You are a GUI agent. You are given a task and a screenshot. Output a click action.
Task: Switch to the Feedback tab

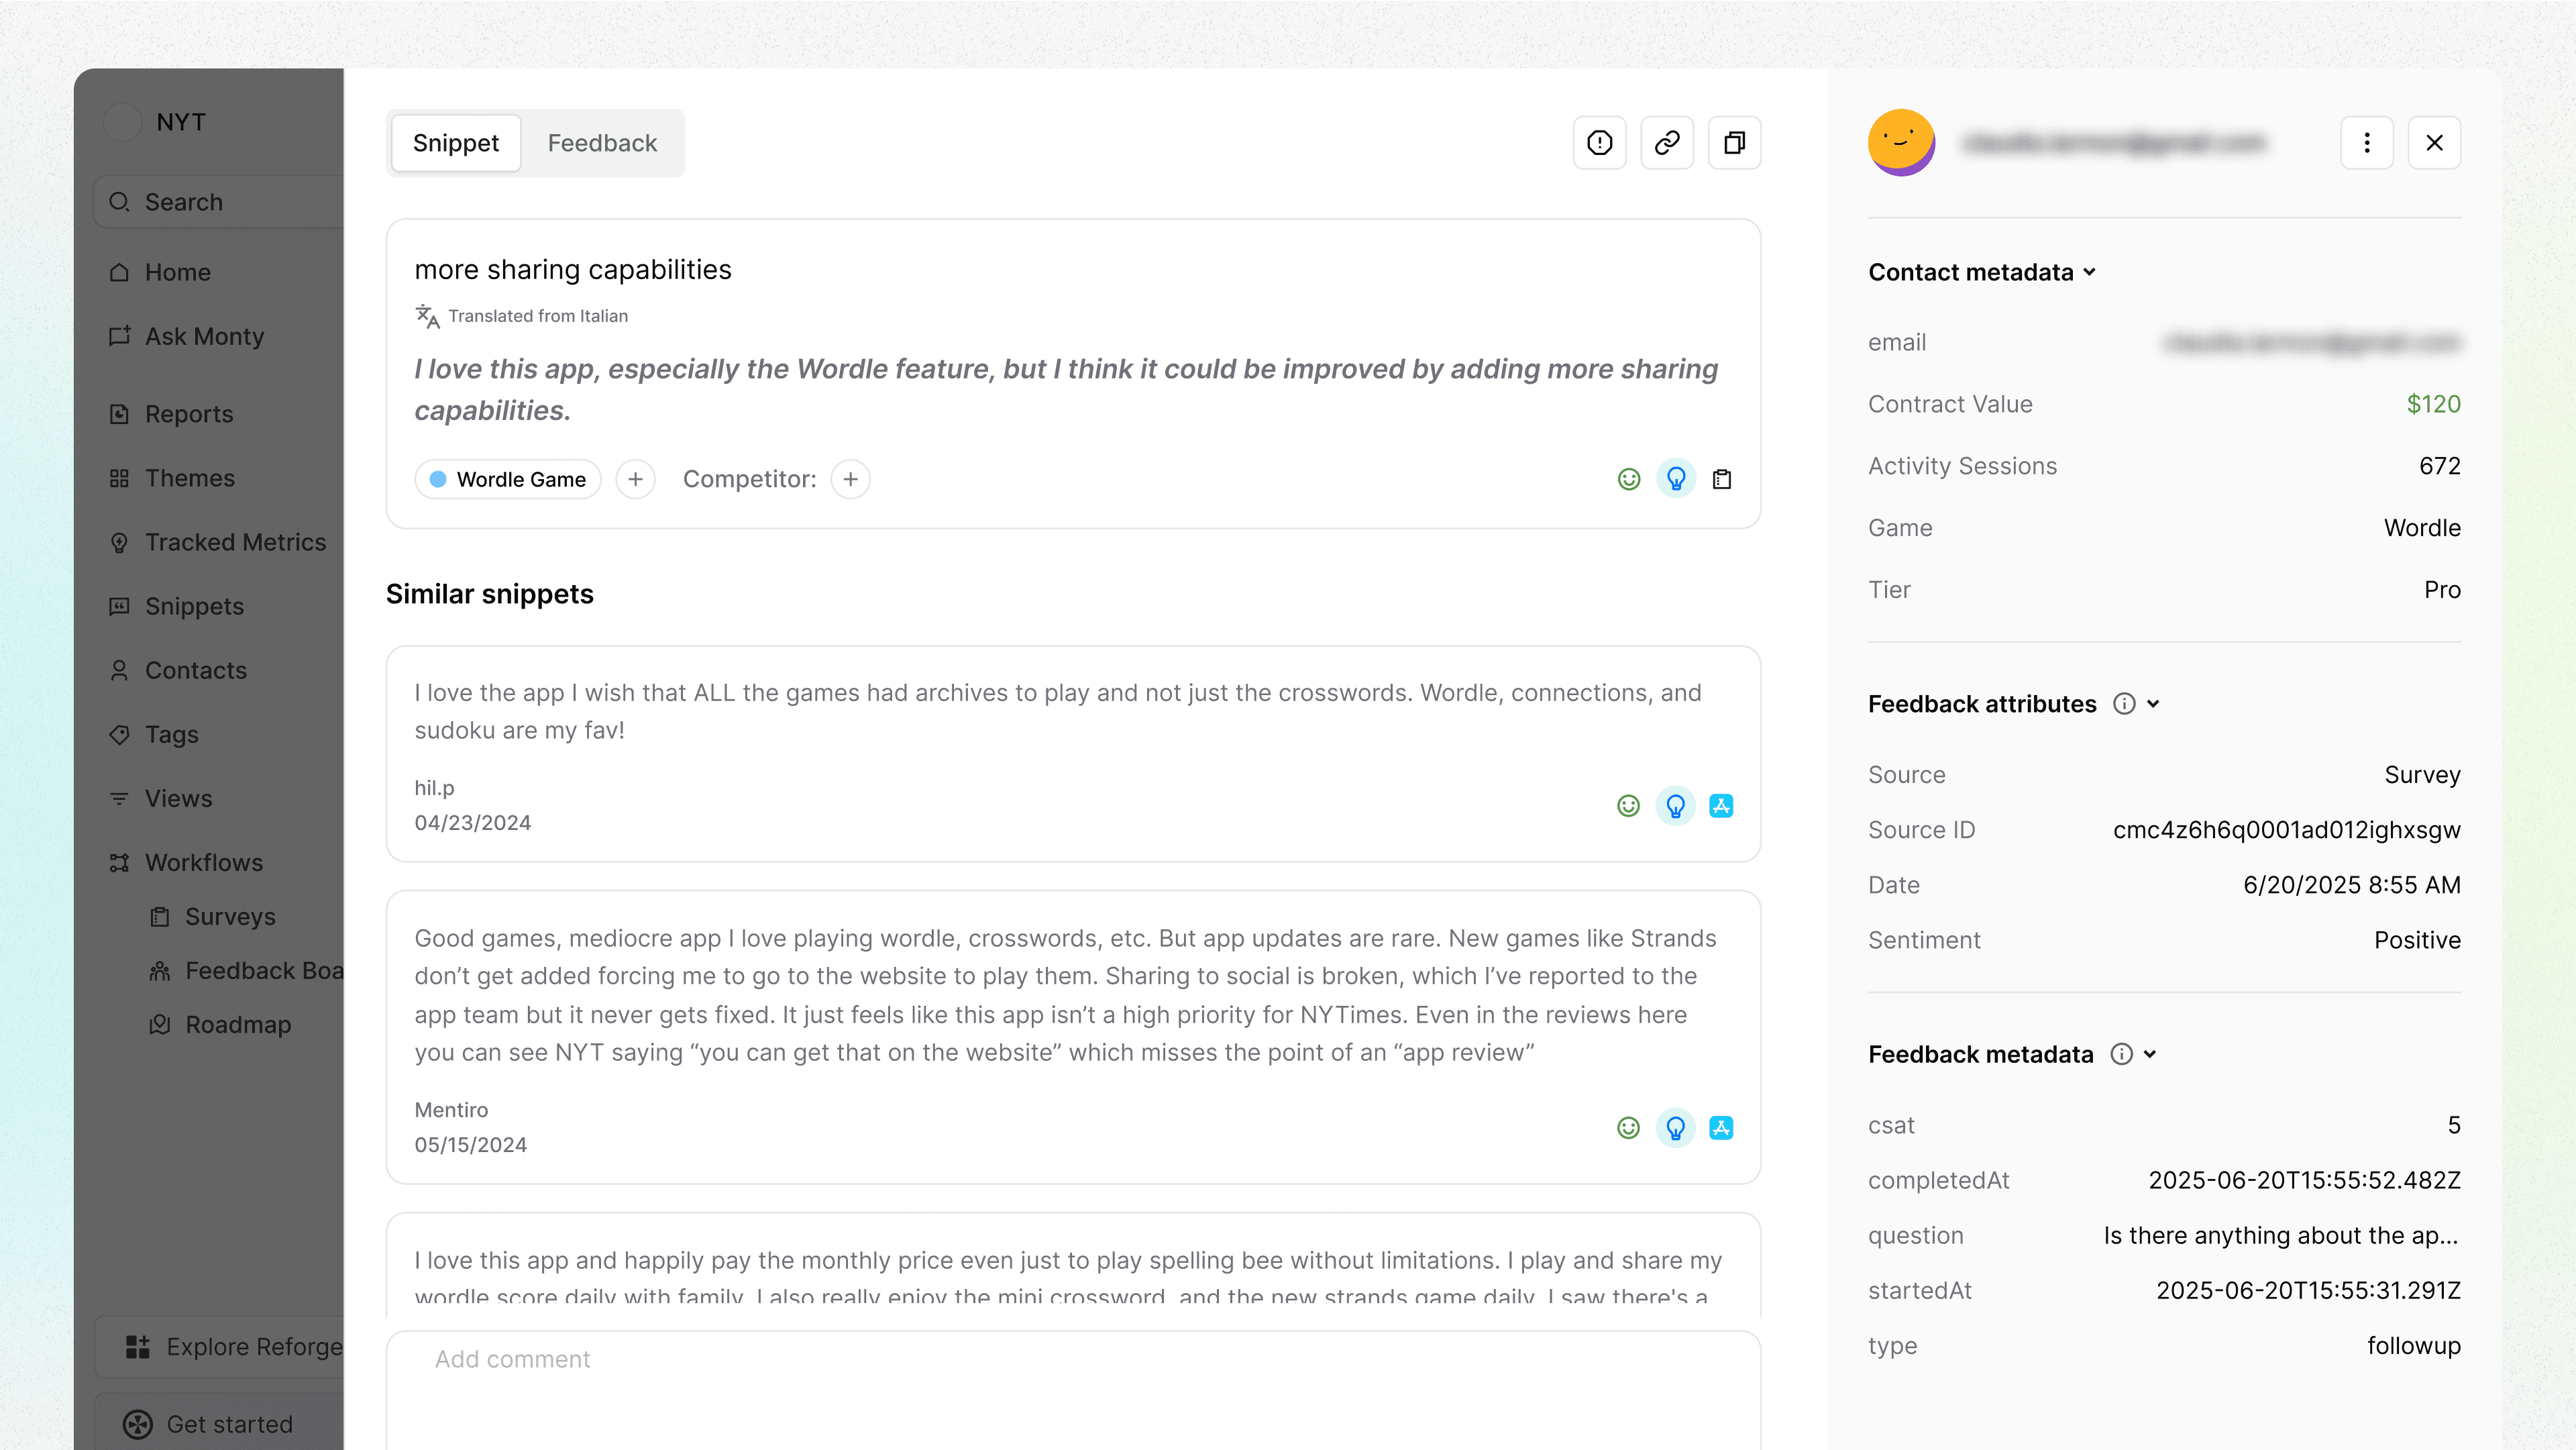[x=602, y=143]
